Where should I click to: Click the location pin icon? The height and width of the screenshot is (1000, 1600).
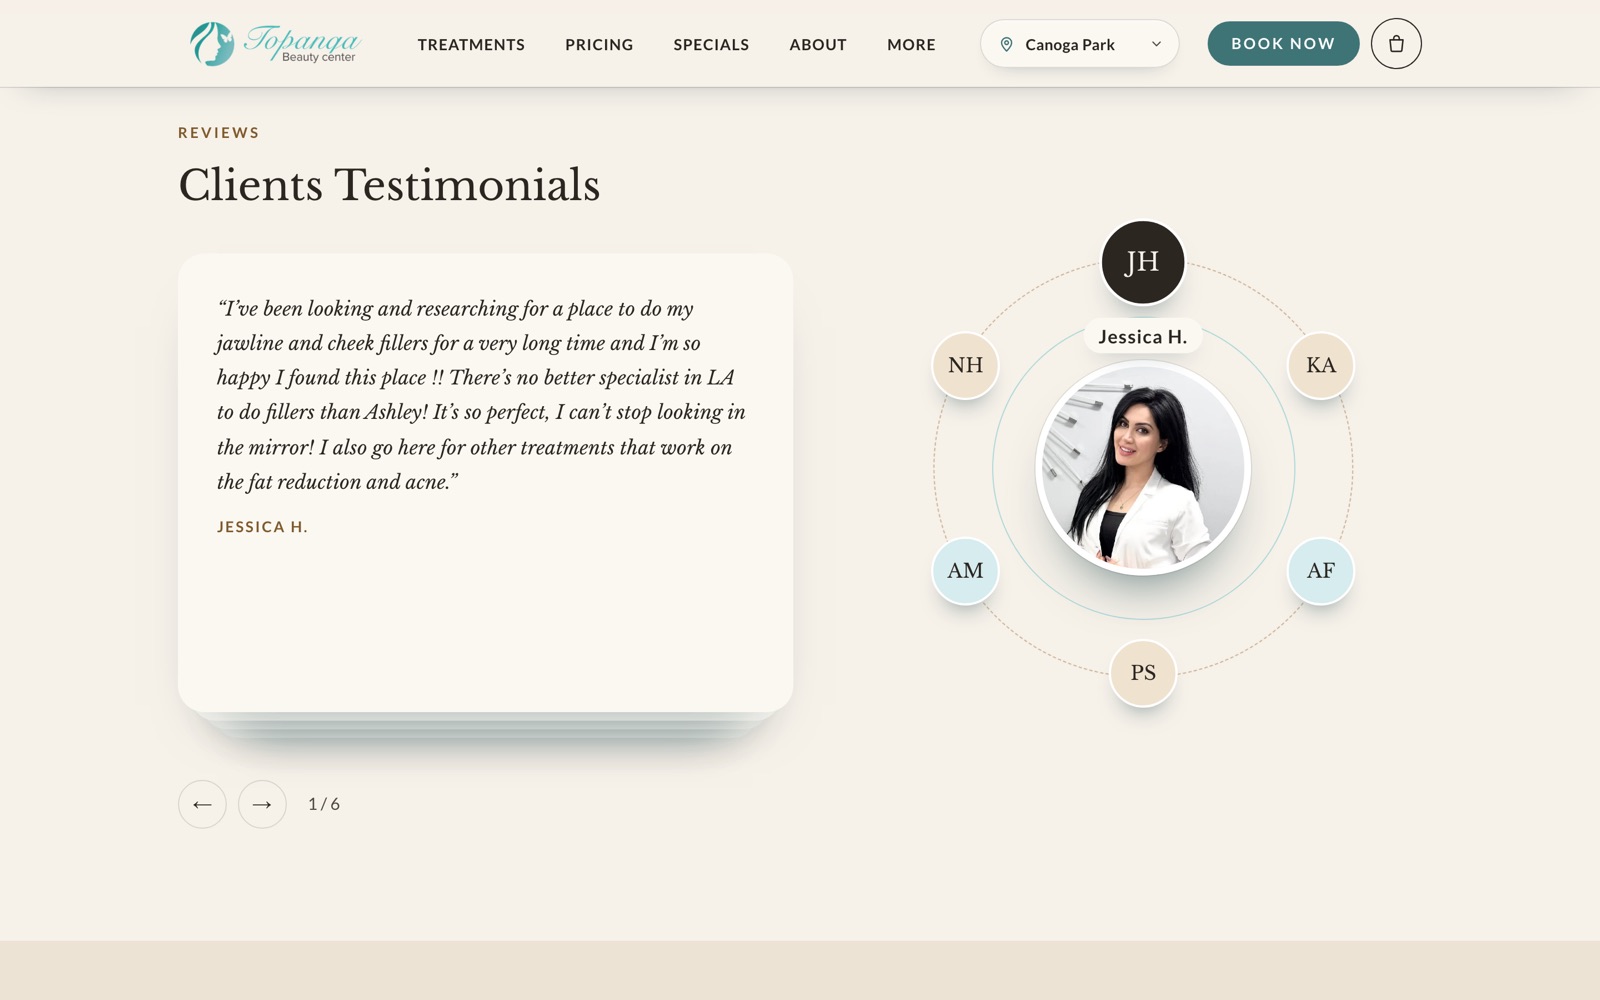(x=1007, y=44)
